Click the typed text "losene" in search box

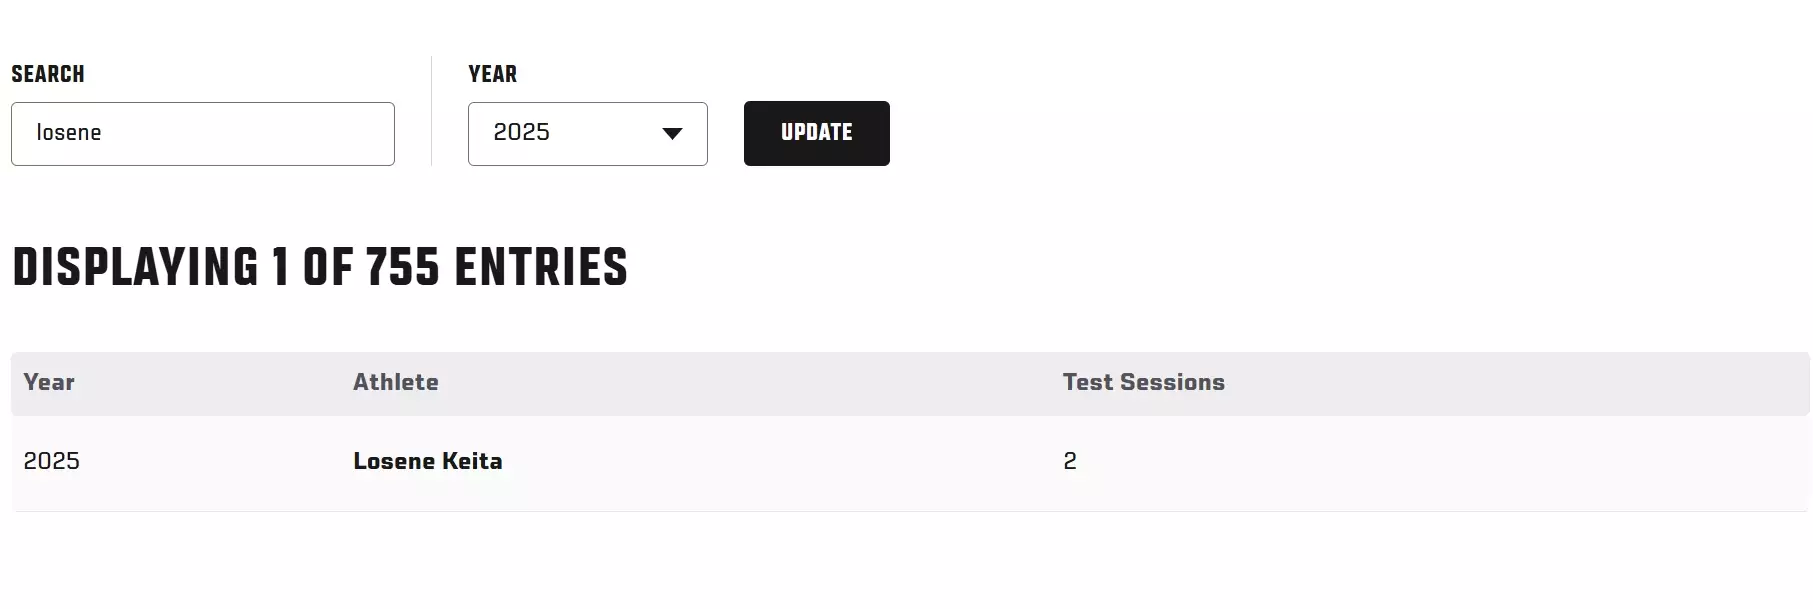point(69,133)
